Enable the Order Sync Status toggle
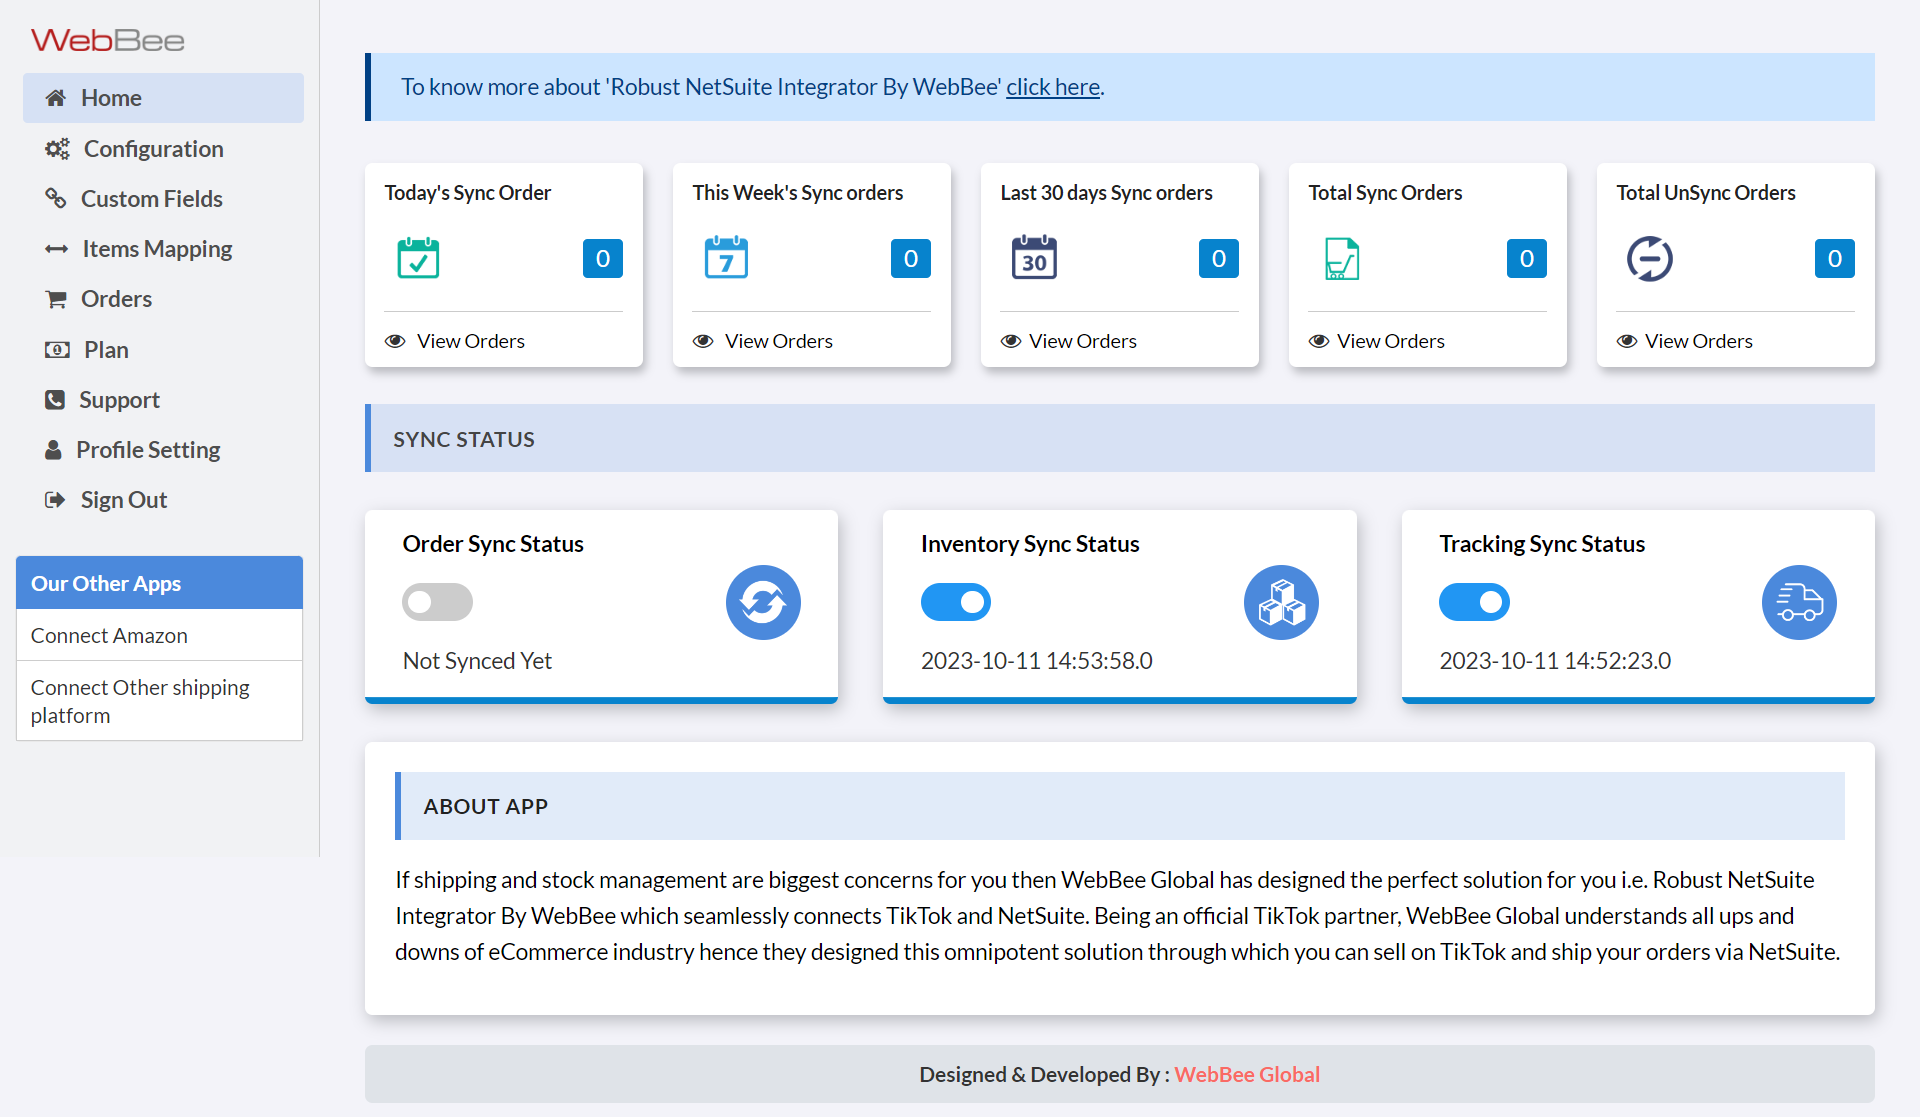Screen dimensions: 1920x1117 tap(437, 602)
